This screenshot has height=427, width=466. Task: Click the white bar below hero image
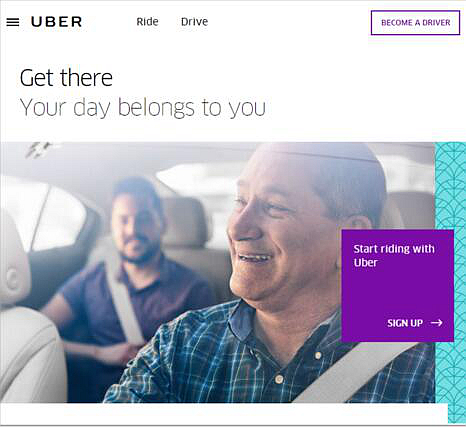point(224,413)
